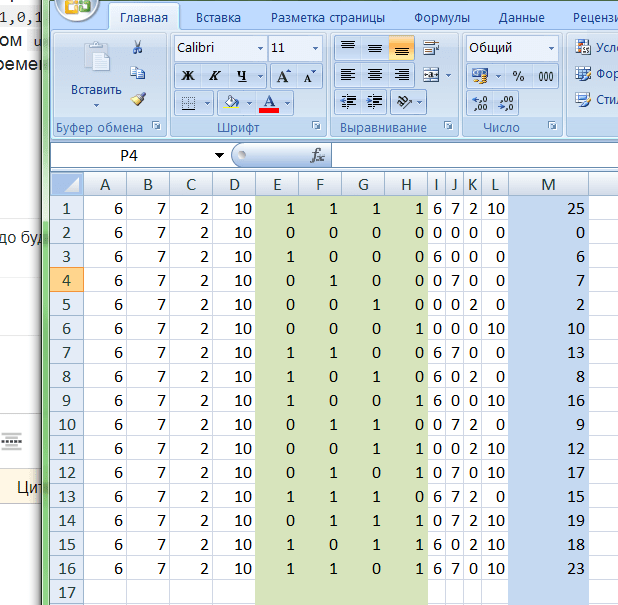
Task: Open format as table icon
Action: [583, 73]
